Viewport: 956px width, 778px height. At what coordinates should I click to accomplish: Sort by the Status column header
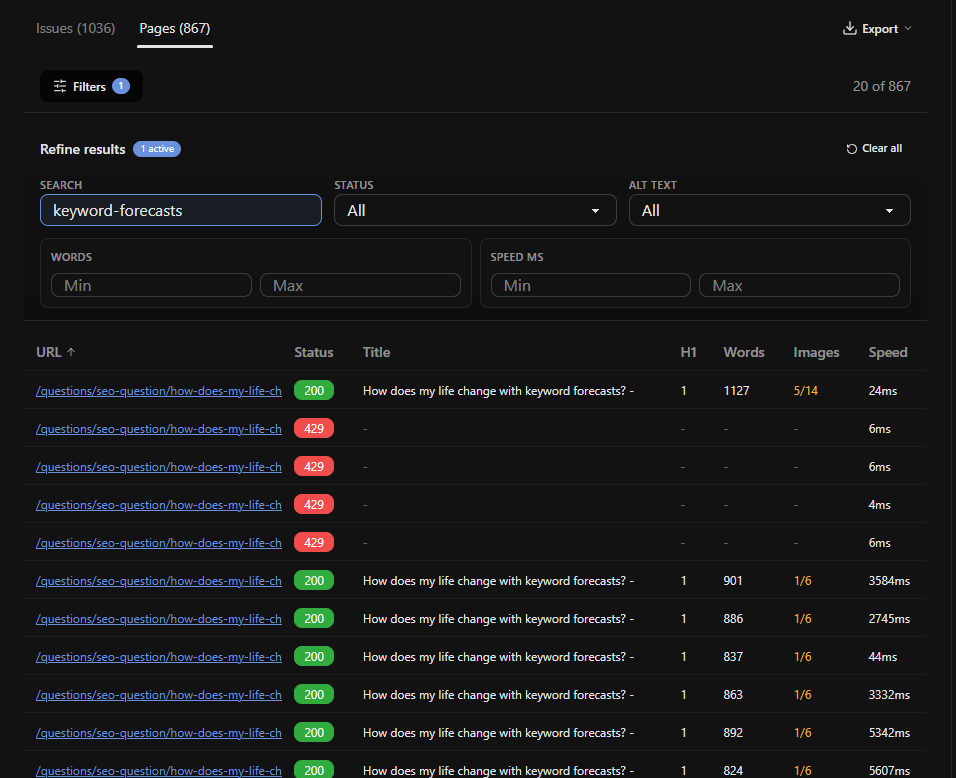[313, 352]
